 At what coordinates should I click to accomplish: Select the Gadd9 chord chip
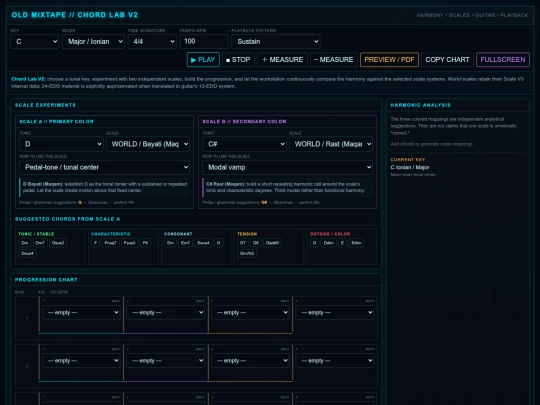point(273,243)
